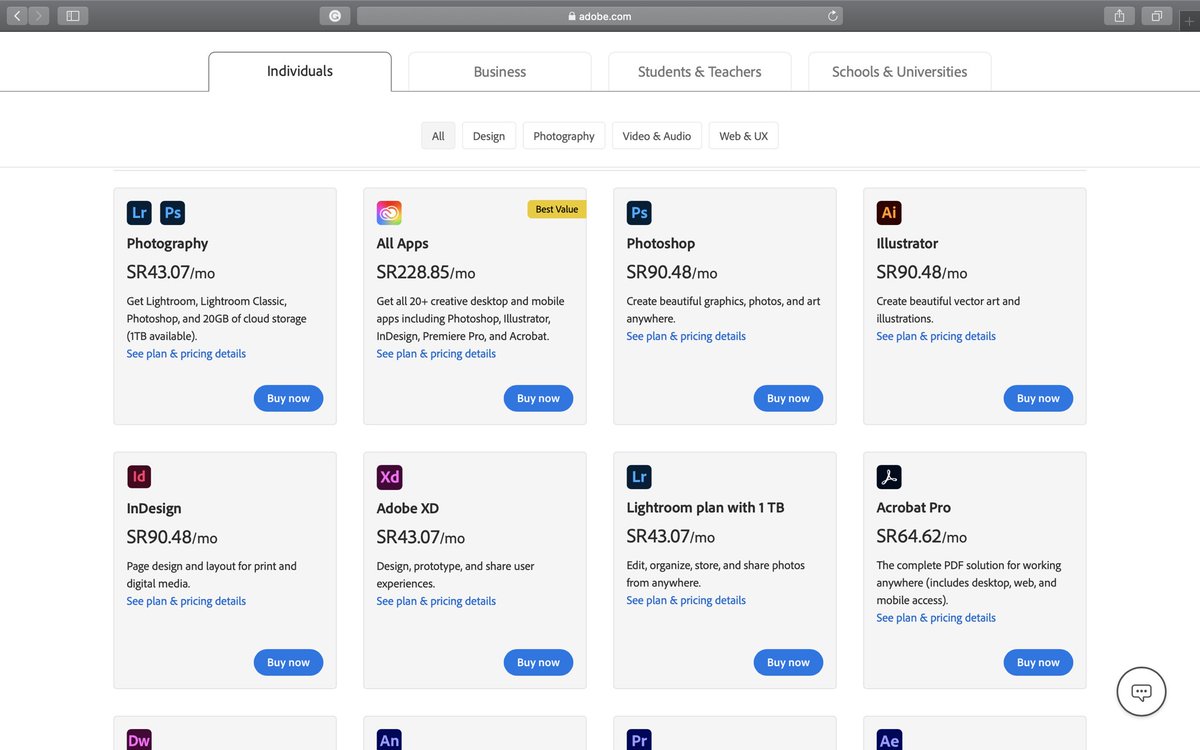Click the Ps icon in Photoshop card
1200x750 pixels.
point(639,212)
